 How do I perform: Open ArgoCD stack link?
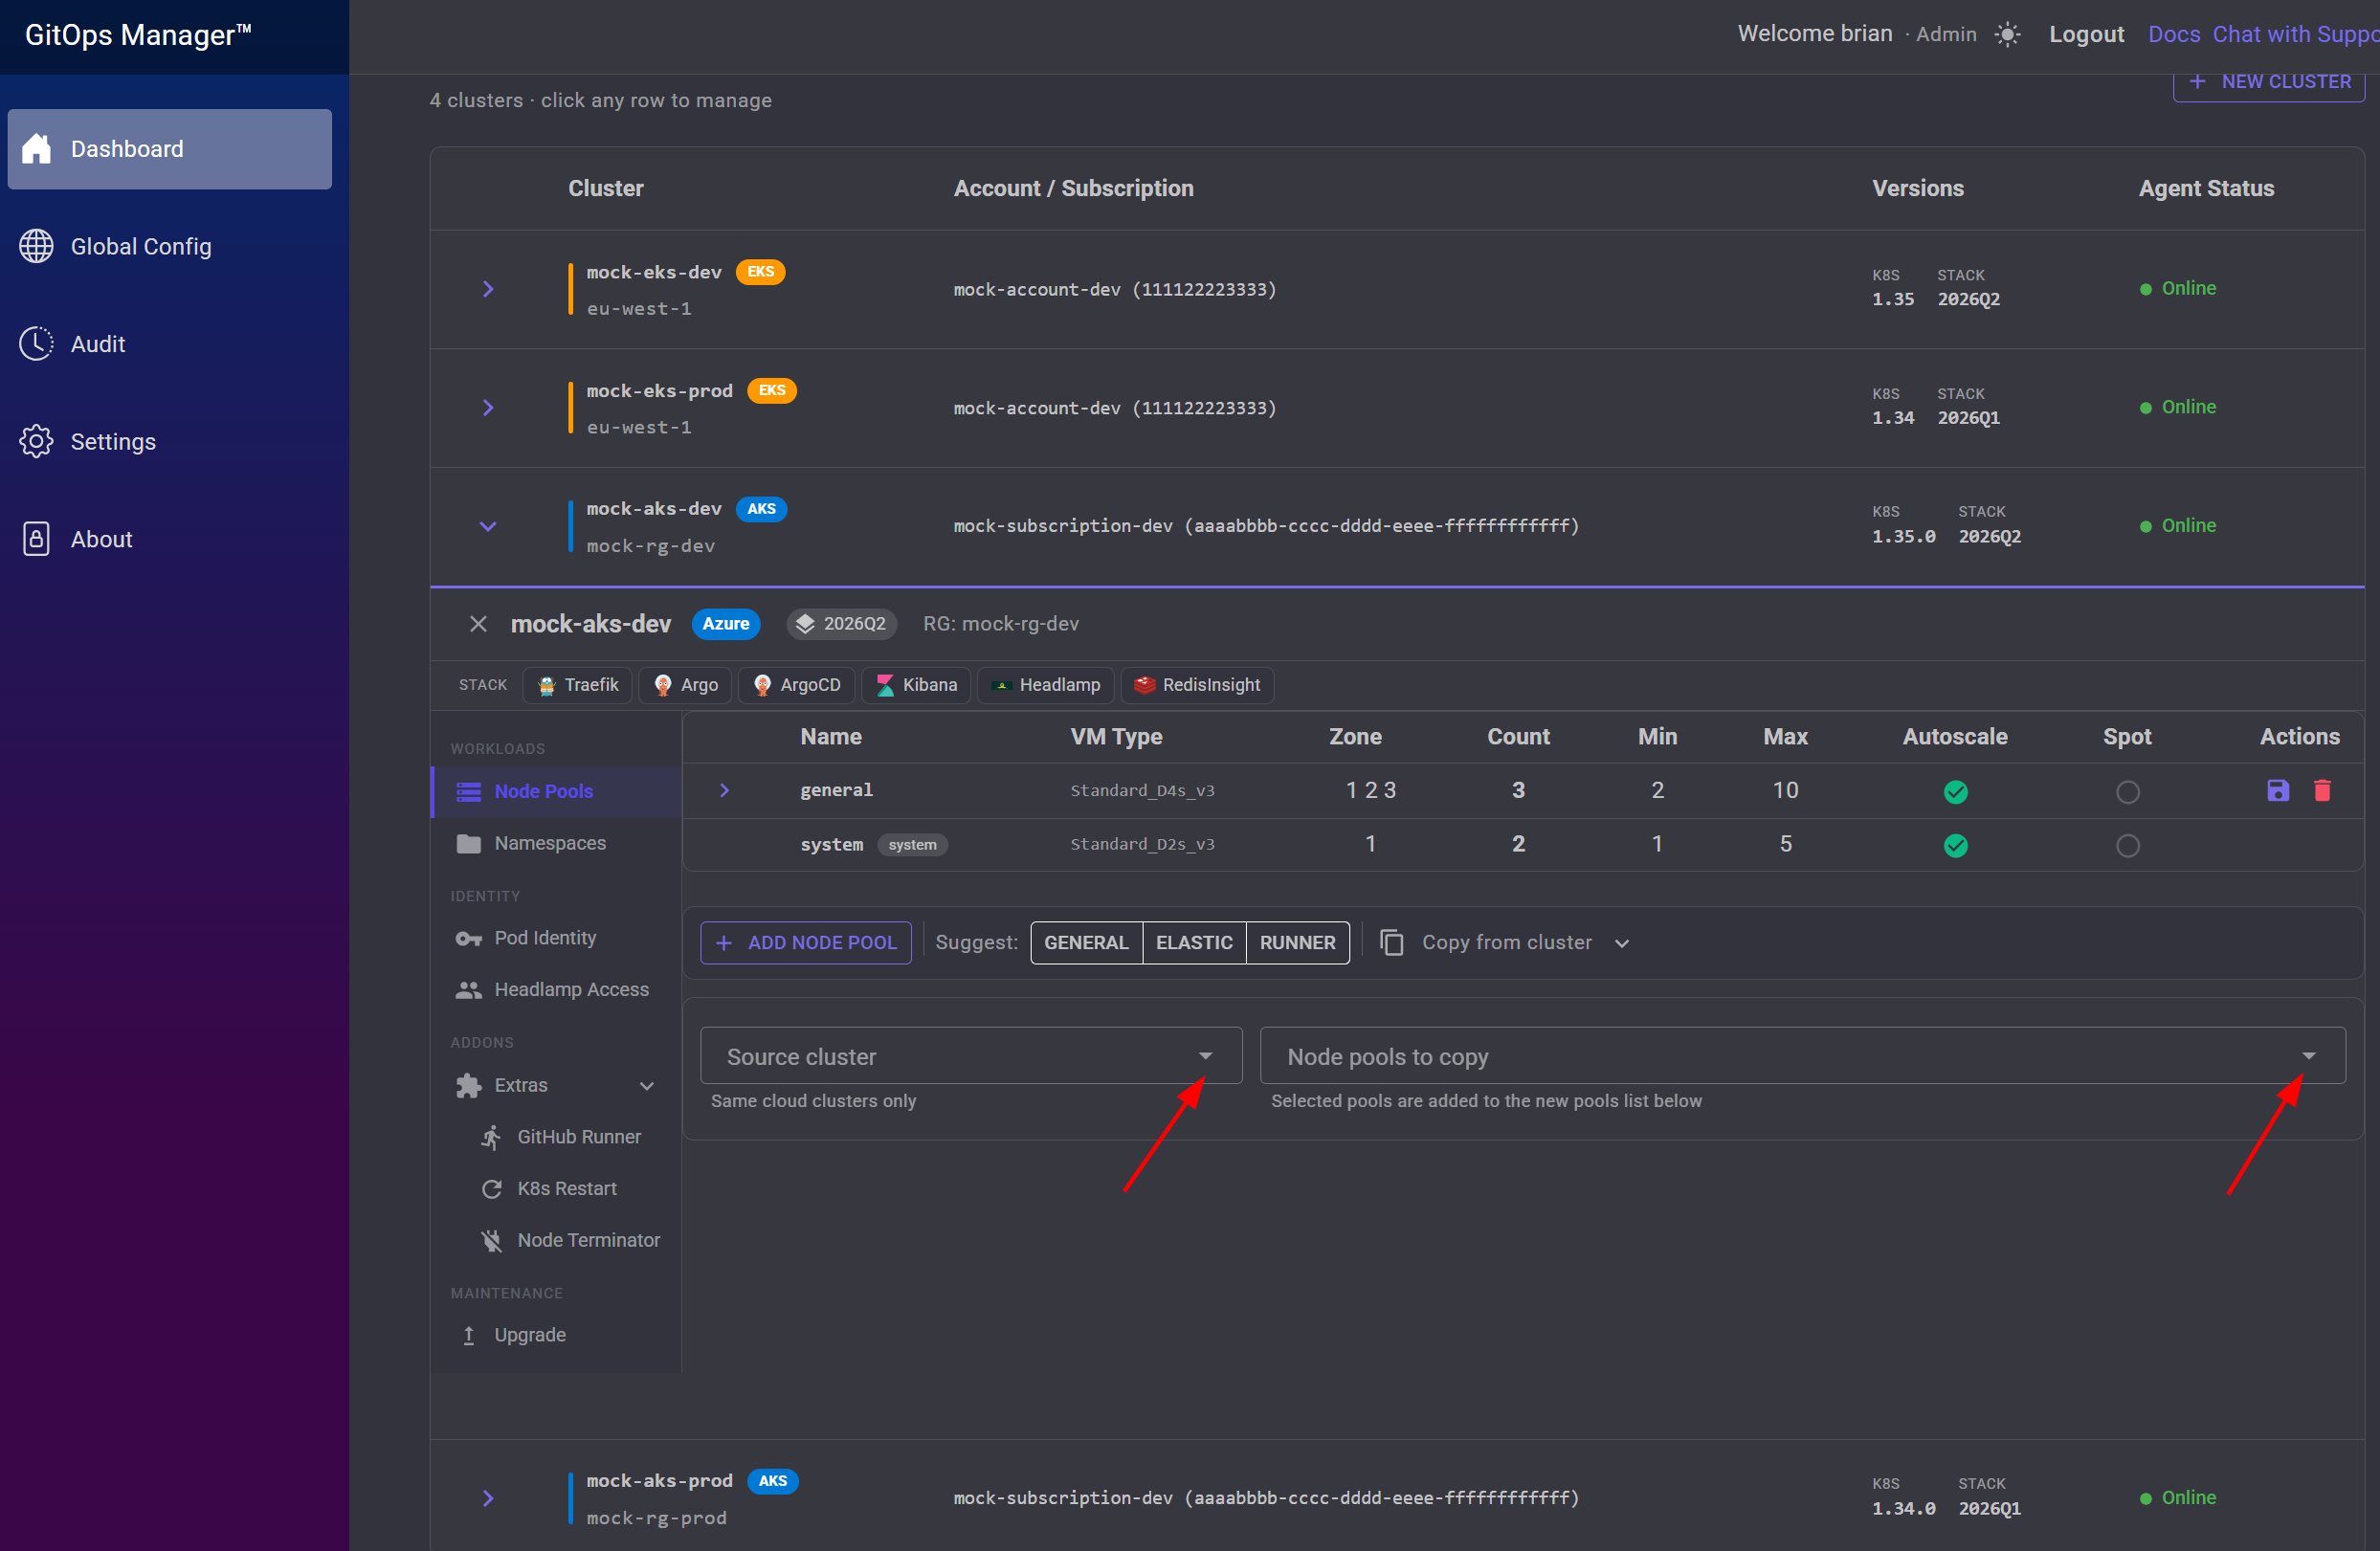(x=796, y=685)
